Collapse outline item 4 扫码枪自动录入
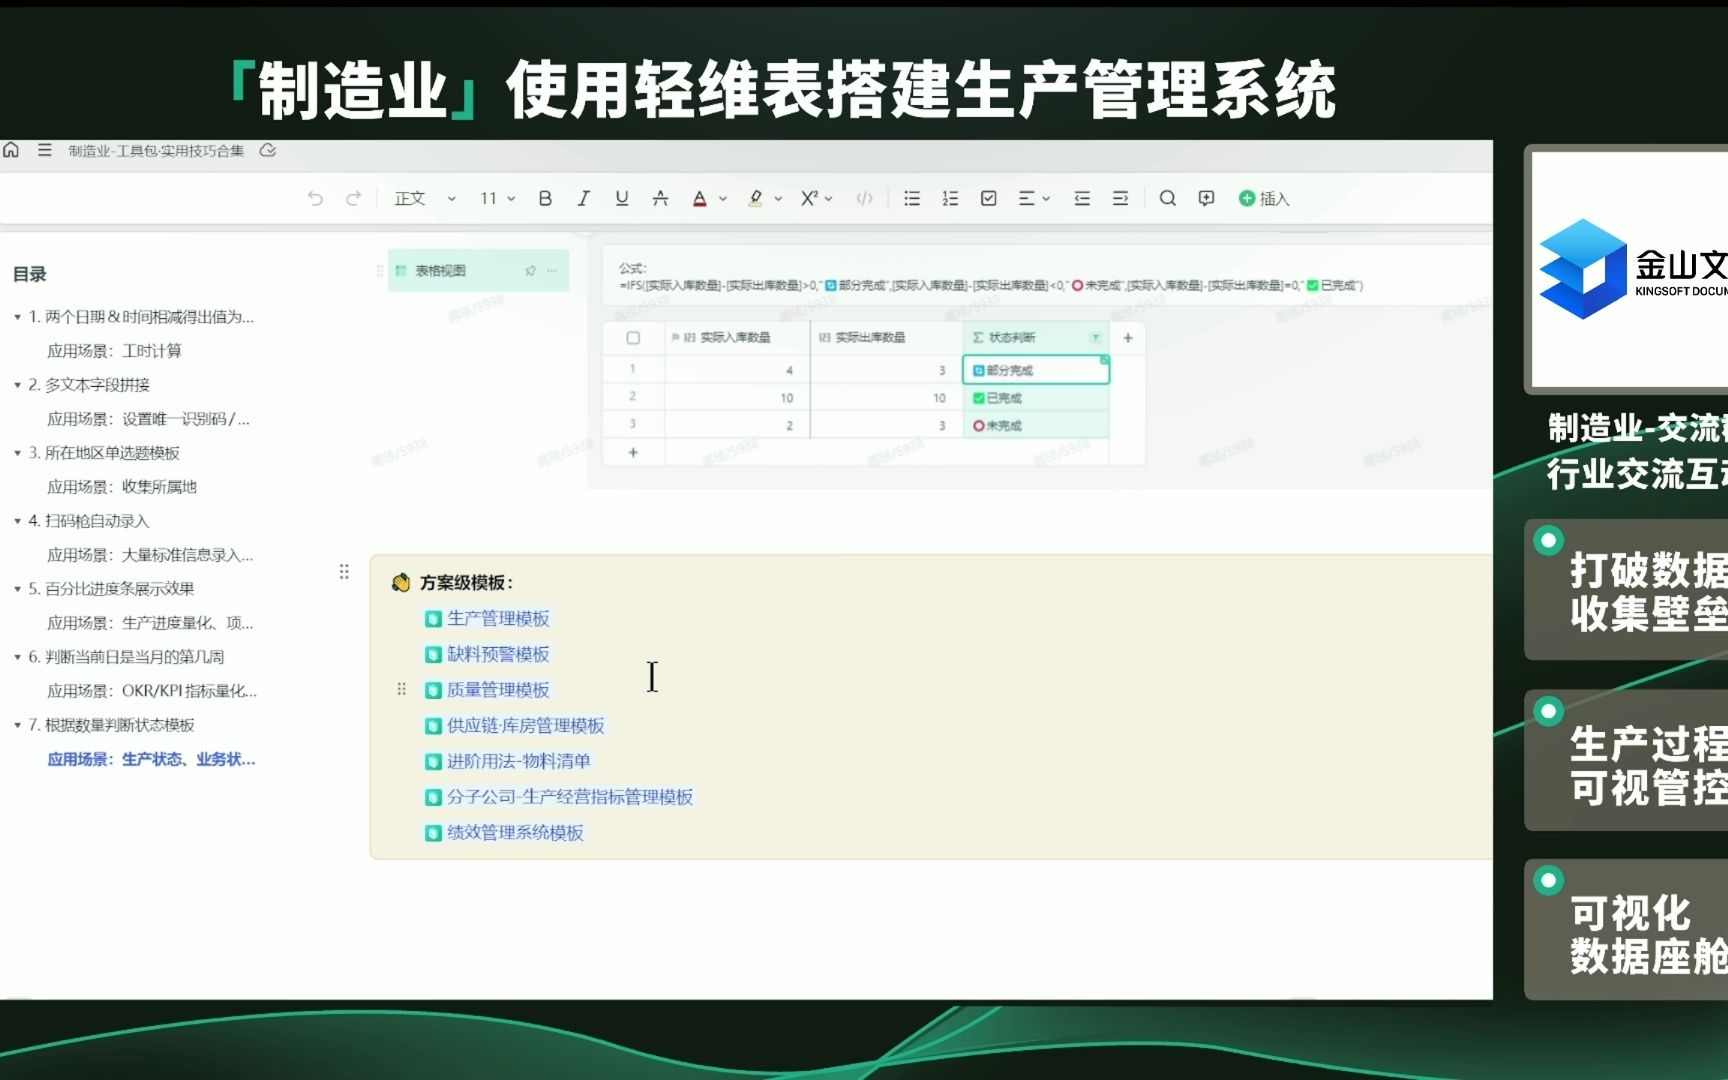 (17, 521)
